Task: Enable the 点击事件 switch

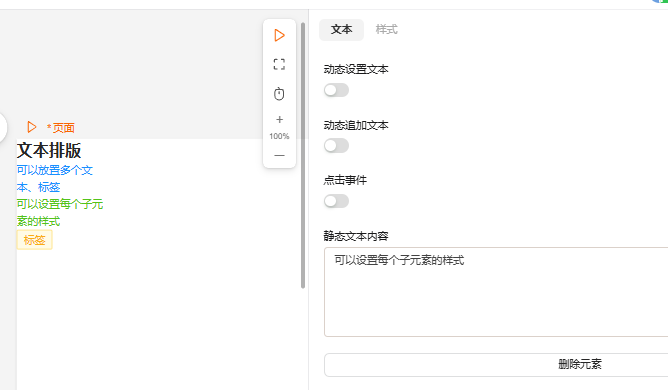Action: tap(336, 201)
